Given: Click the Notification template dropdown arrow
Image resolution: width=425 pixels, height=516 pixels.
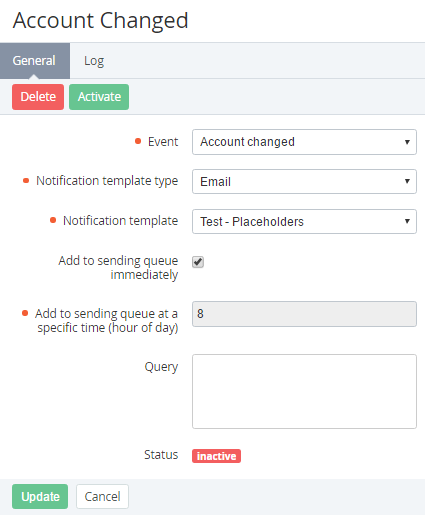Looking at the screenshot, I should 407,221.
